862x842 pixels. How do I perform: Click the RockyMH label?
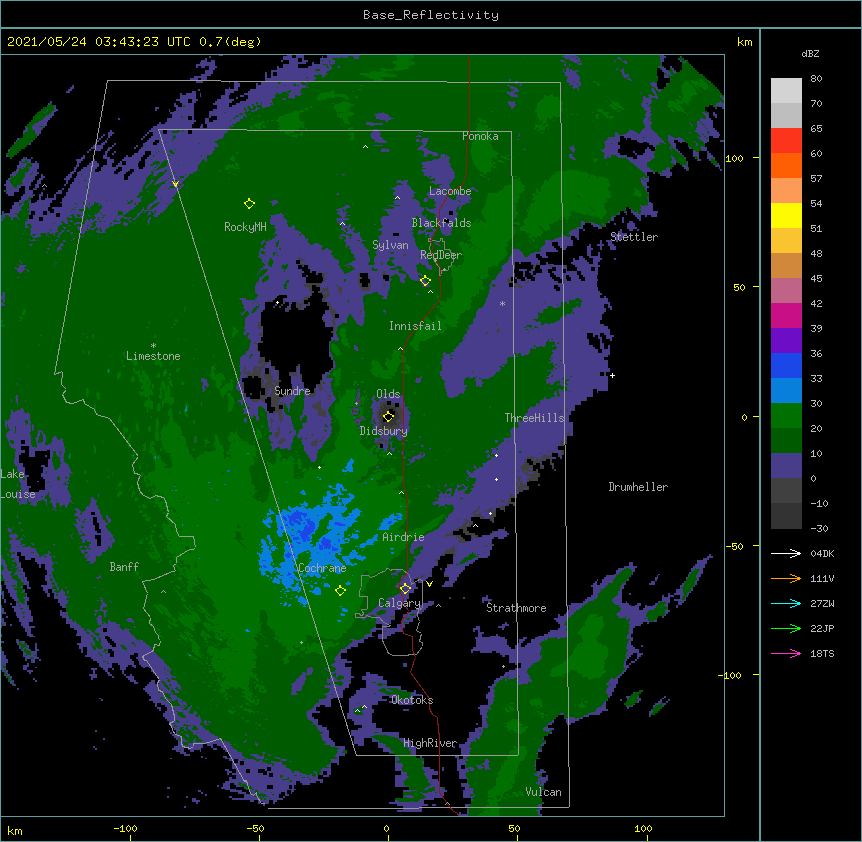(245, 226)
